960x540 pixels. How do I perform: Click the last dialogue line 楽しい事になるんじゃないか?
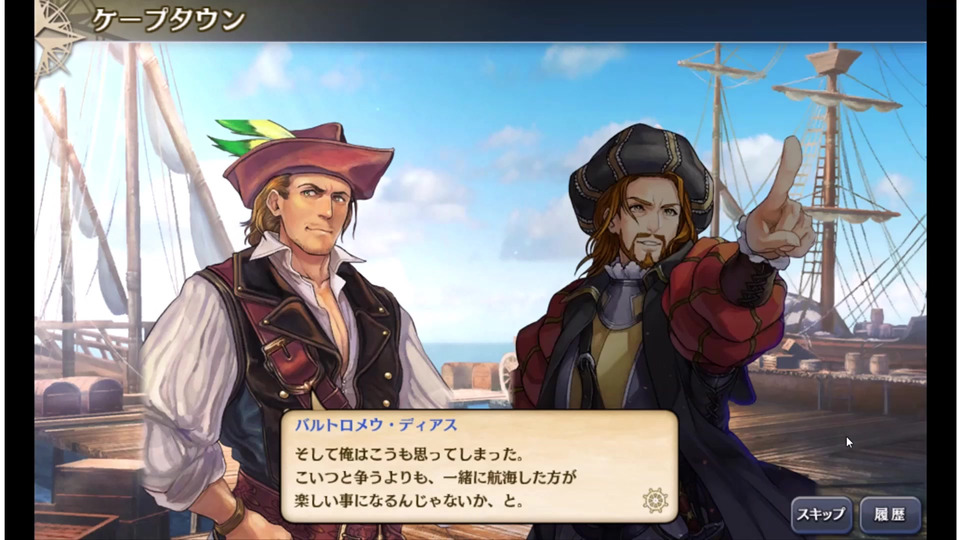point(409,500)
